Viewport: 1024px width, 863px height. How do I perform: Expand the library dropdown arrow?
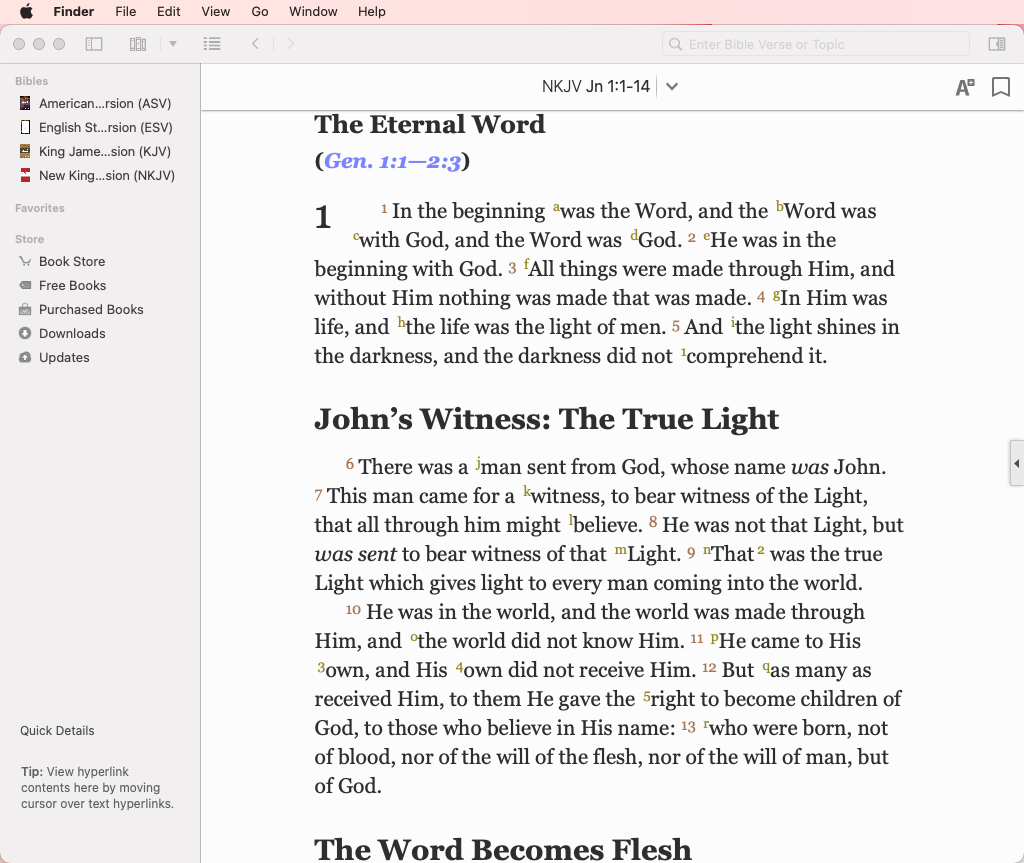[173, 44]
